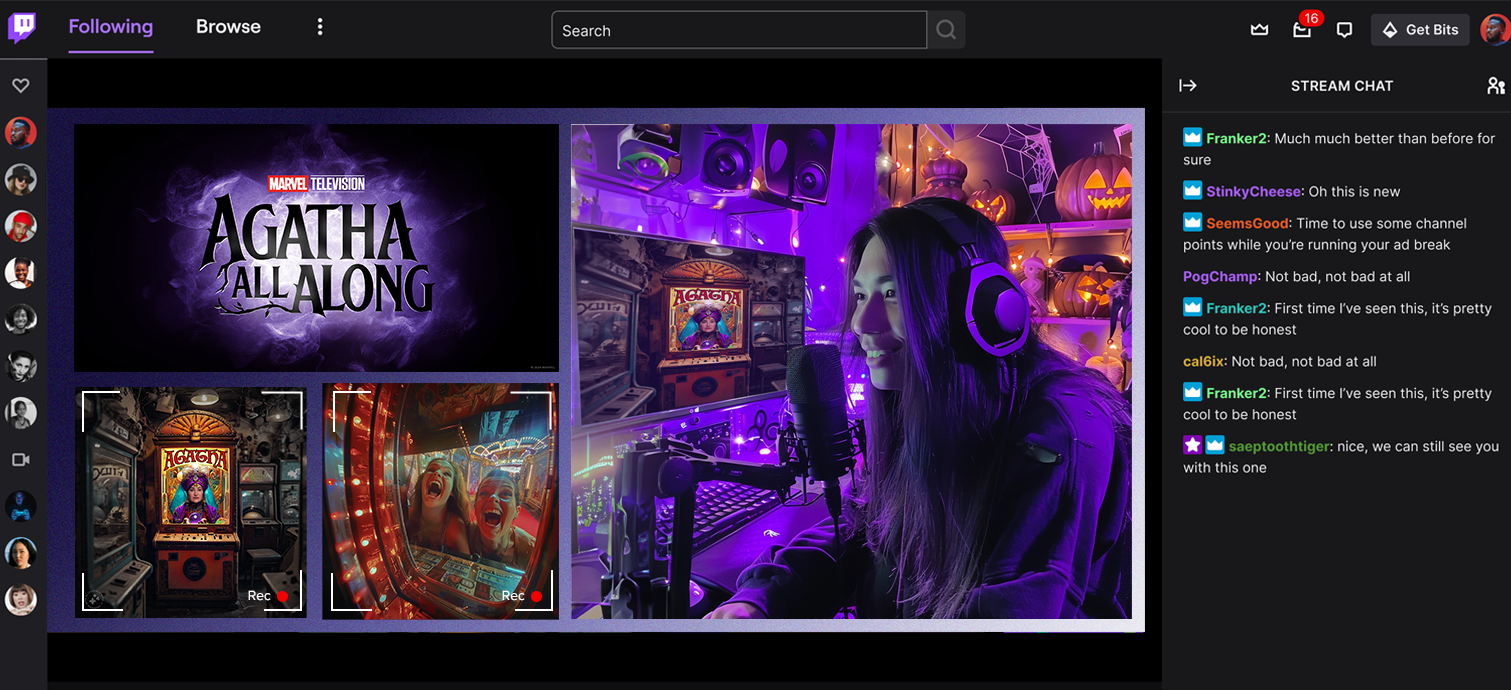
Task: Open sidebar channel with bearded man on red
Action: pyautogui.click(x=21, y=132)
